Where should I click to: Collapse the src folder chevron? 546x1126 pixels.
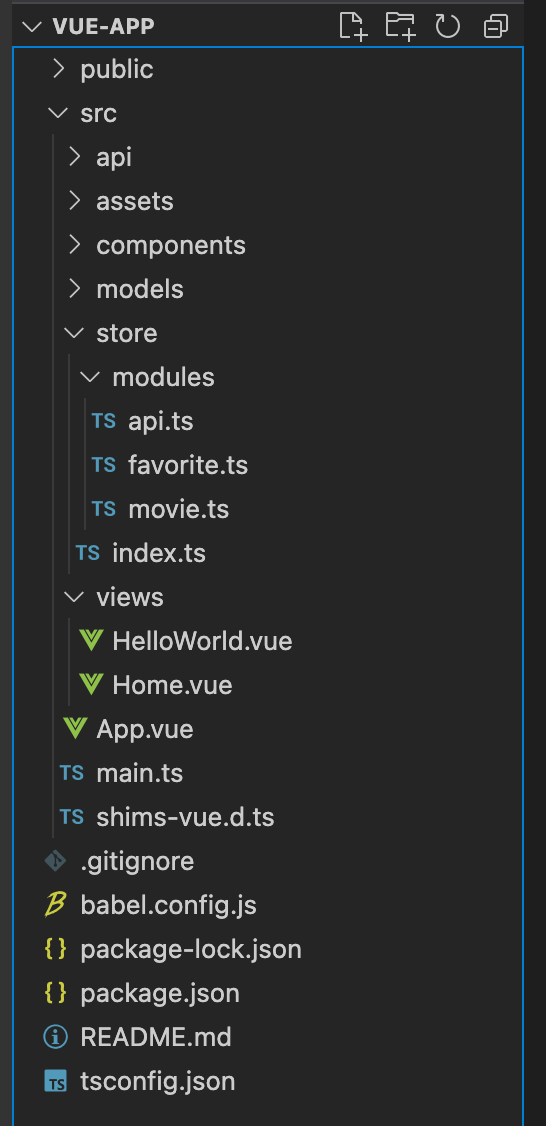pyautogui.click(x=57, y=113)
